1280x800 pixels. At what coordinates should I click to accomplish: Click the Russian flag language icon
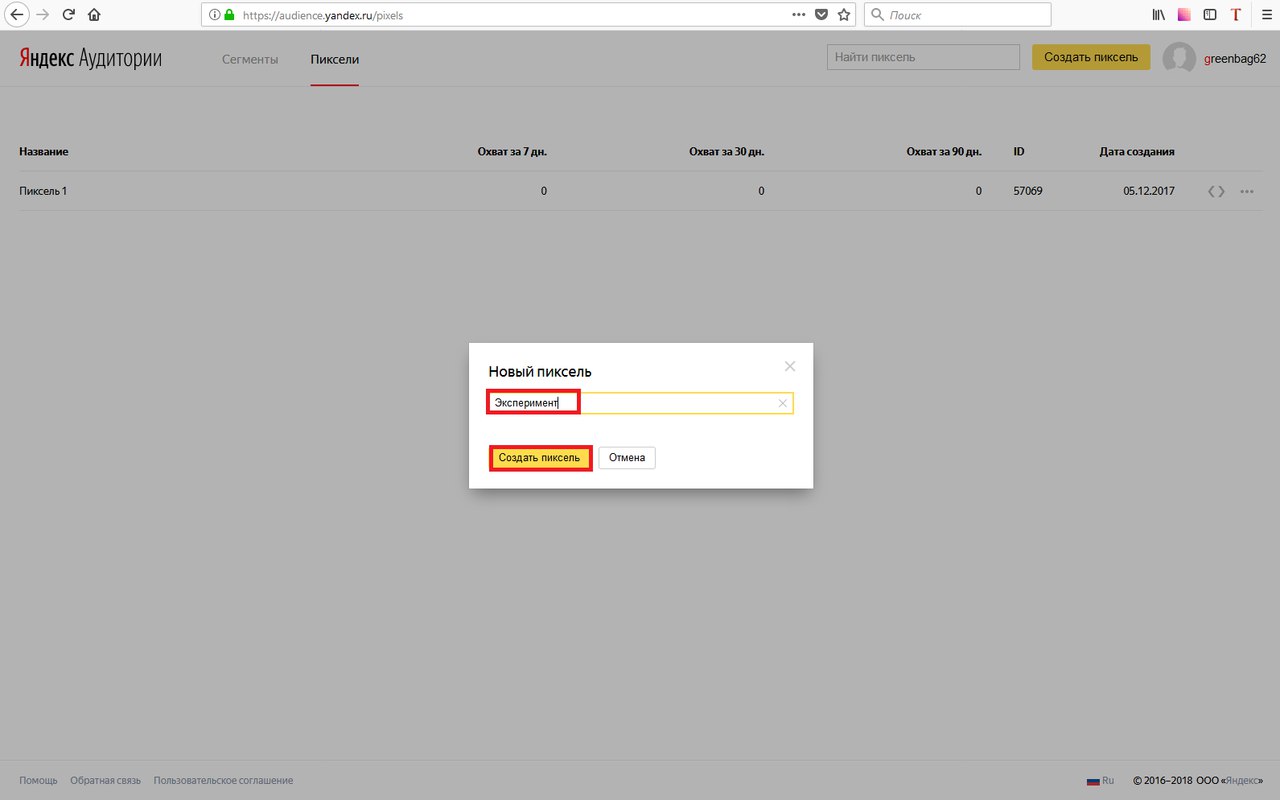click(1093, 781)
